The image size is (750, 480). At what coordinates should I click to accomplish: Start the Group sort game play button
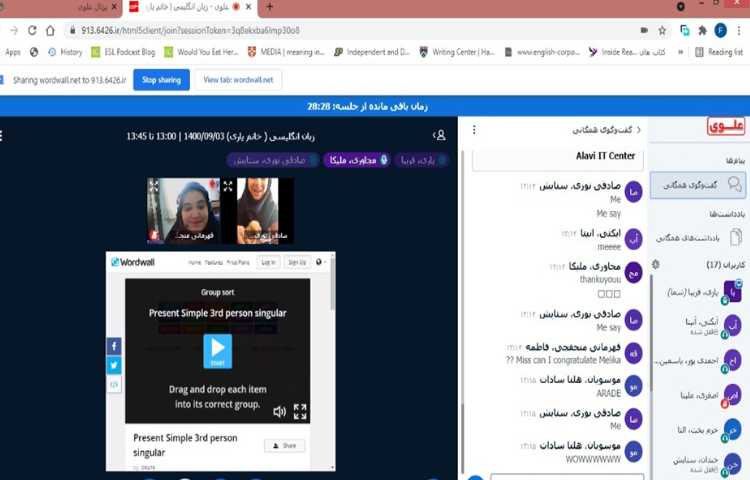point(218,351)
